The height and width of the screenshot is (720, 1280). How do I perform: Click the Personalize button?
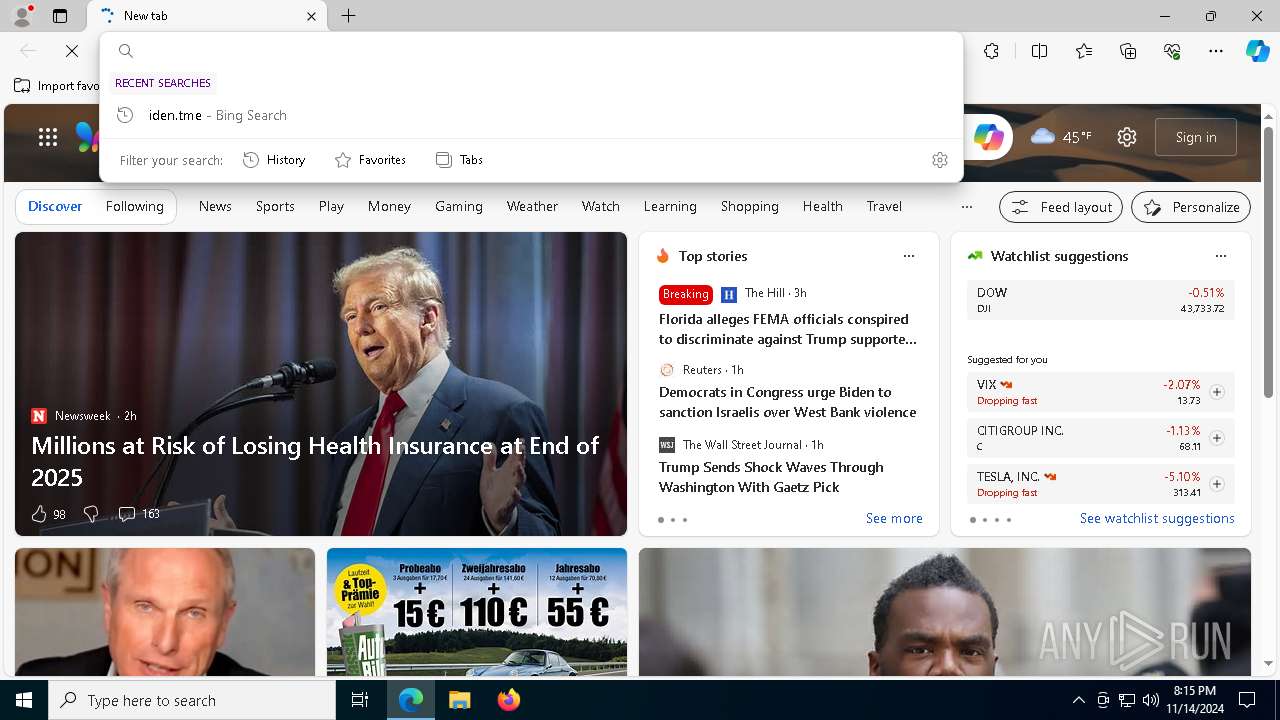[1191, 207]
